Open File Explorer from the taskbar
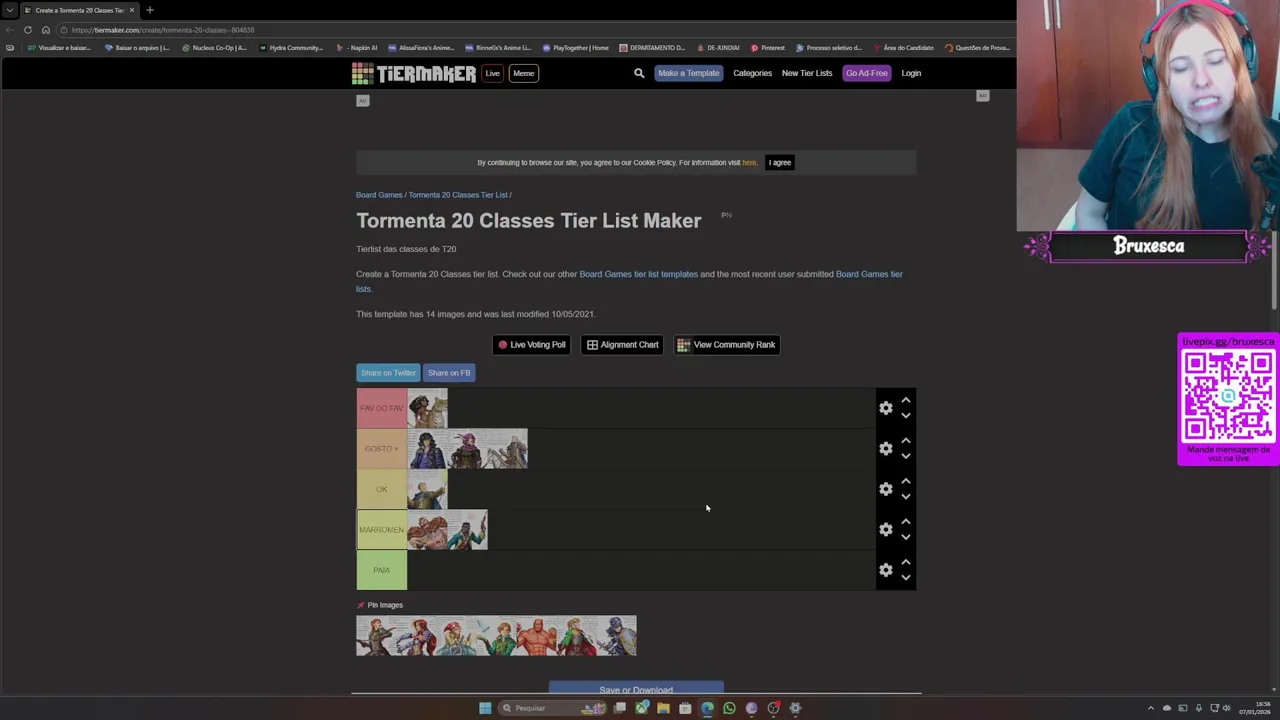 663,708
